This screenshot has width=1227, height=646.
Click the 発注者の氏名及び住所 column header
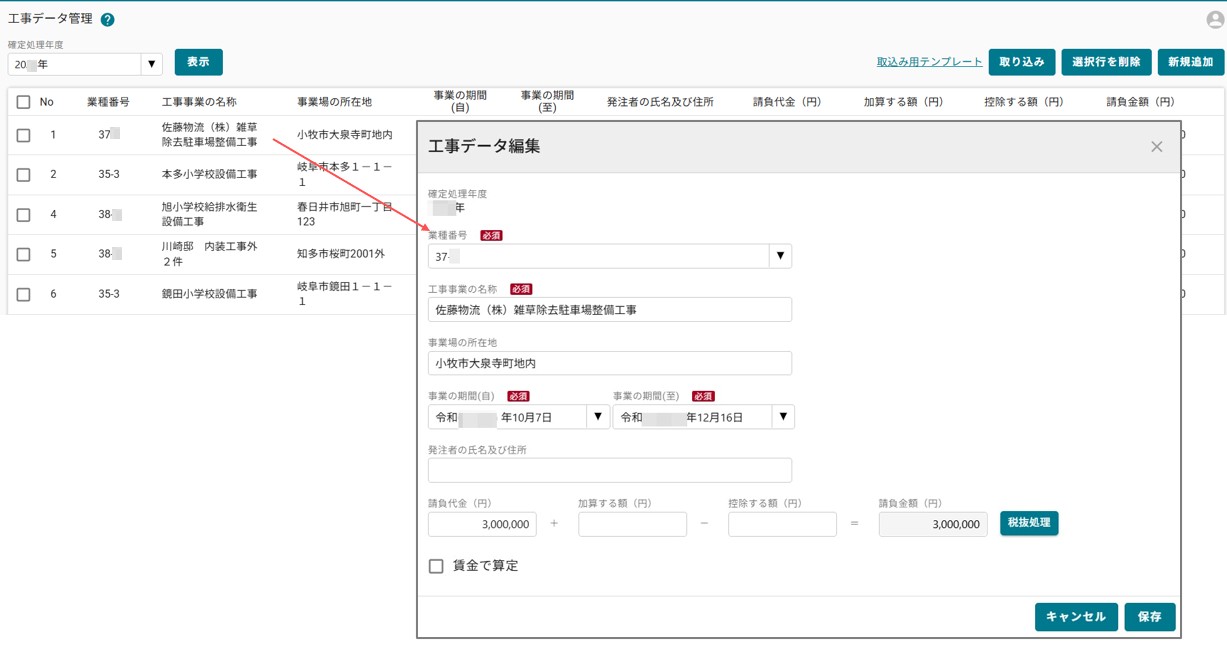pos(660,102)
